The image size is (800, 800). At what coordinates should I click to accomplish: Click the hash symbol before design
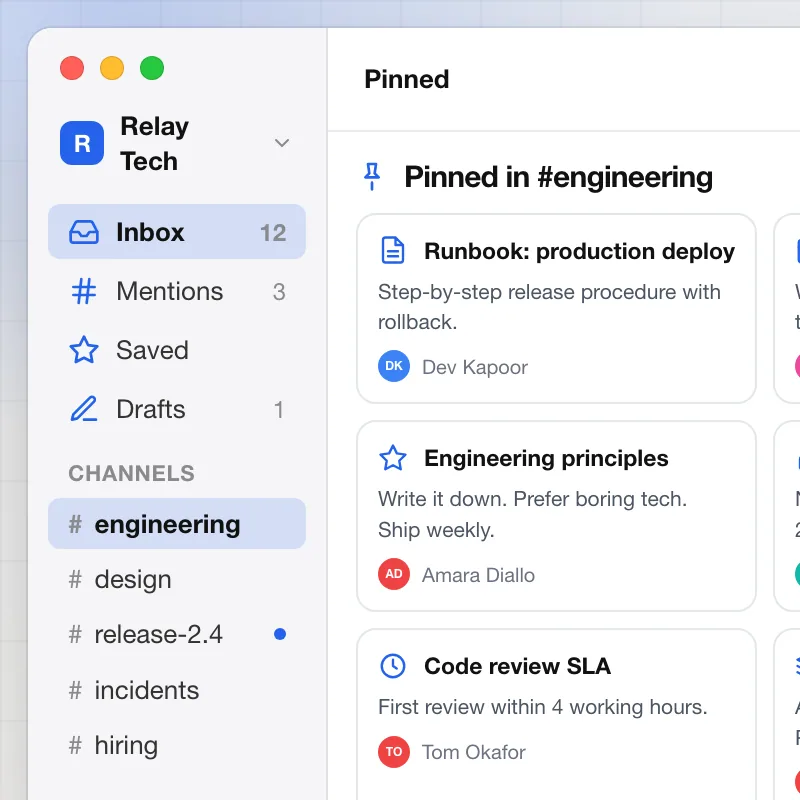pyautogui.click(x=75, y=580)
